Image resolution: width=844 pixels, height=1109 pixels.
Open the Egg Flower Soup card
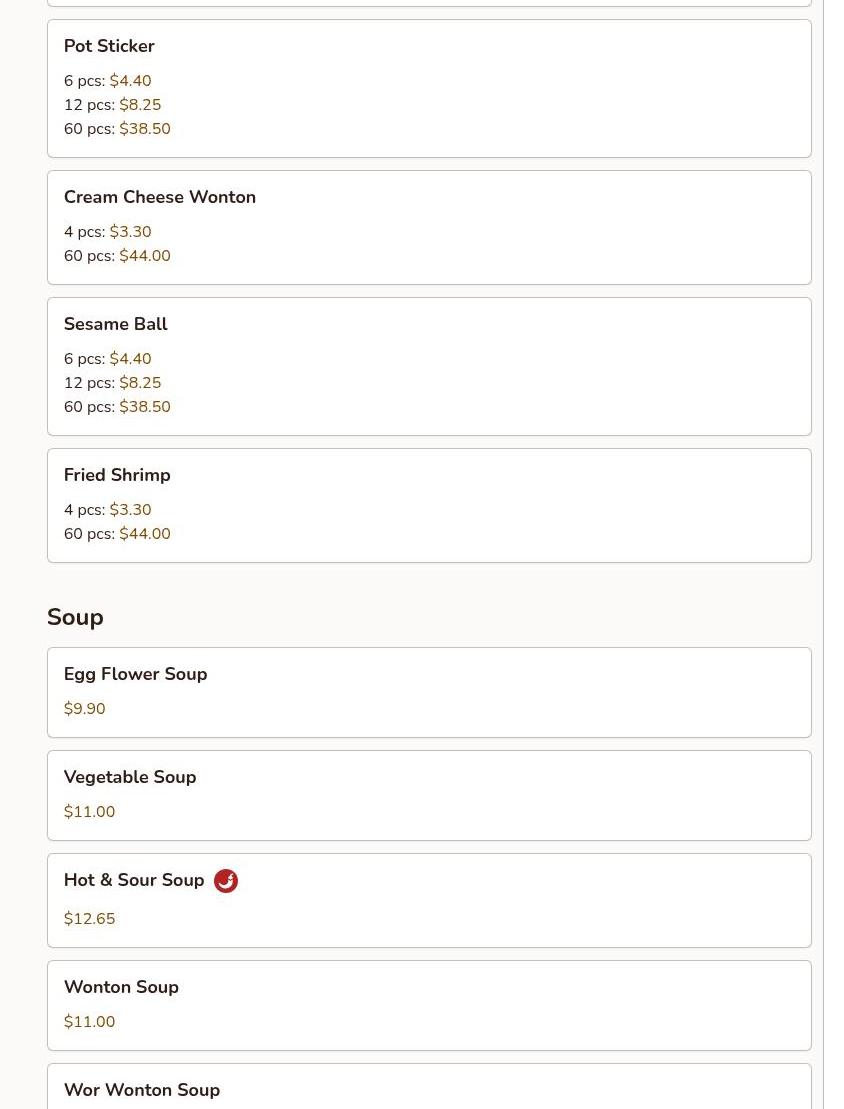point(429,692)
